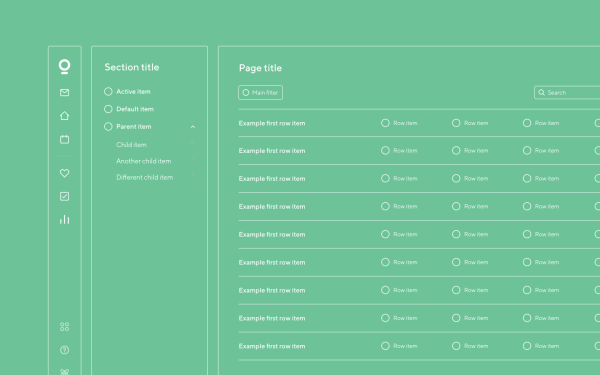Select Example first row item in top row
The height and width of the screenshot is (375, 600).
[272, 123]
